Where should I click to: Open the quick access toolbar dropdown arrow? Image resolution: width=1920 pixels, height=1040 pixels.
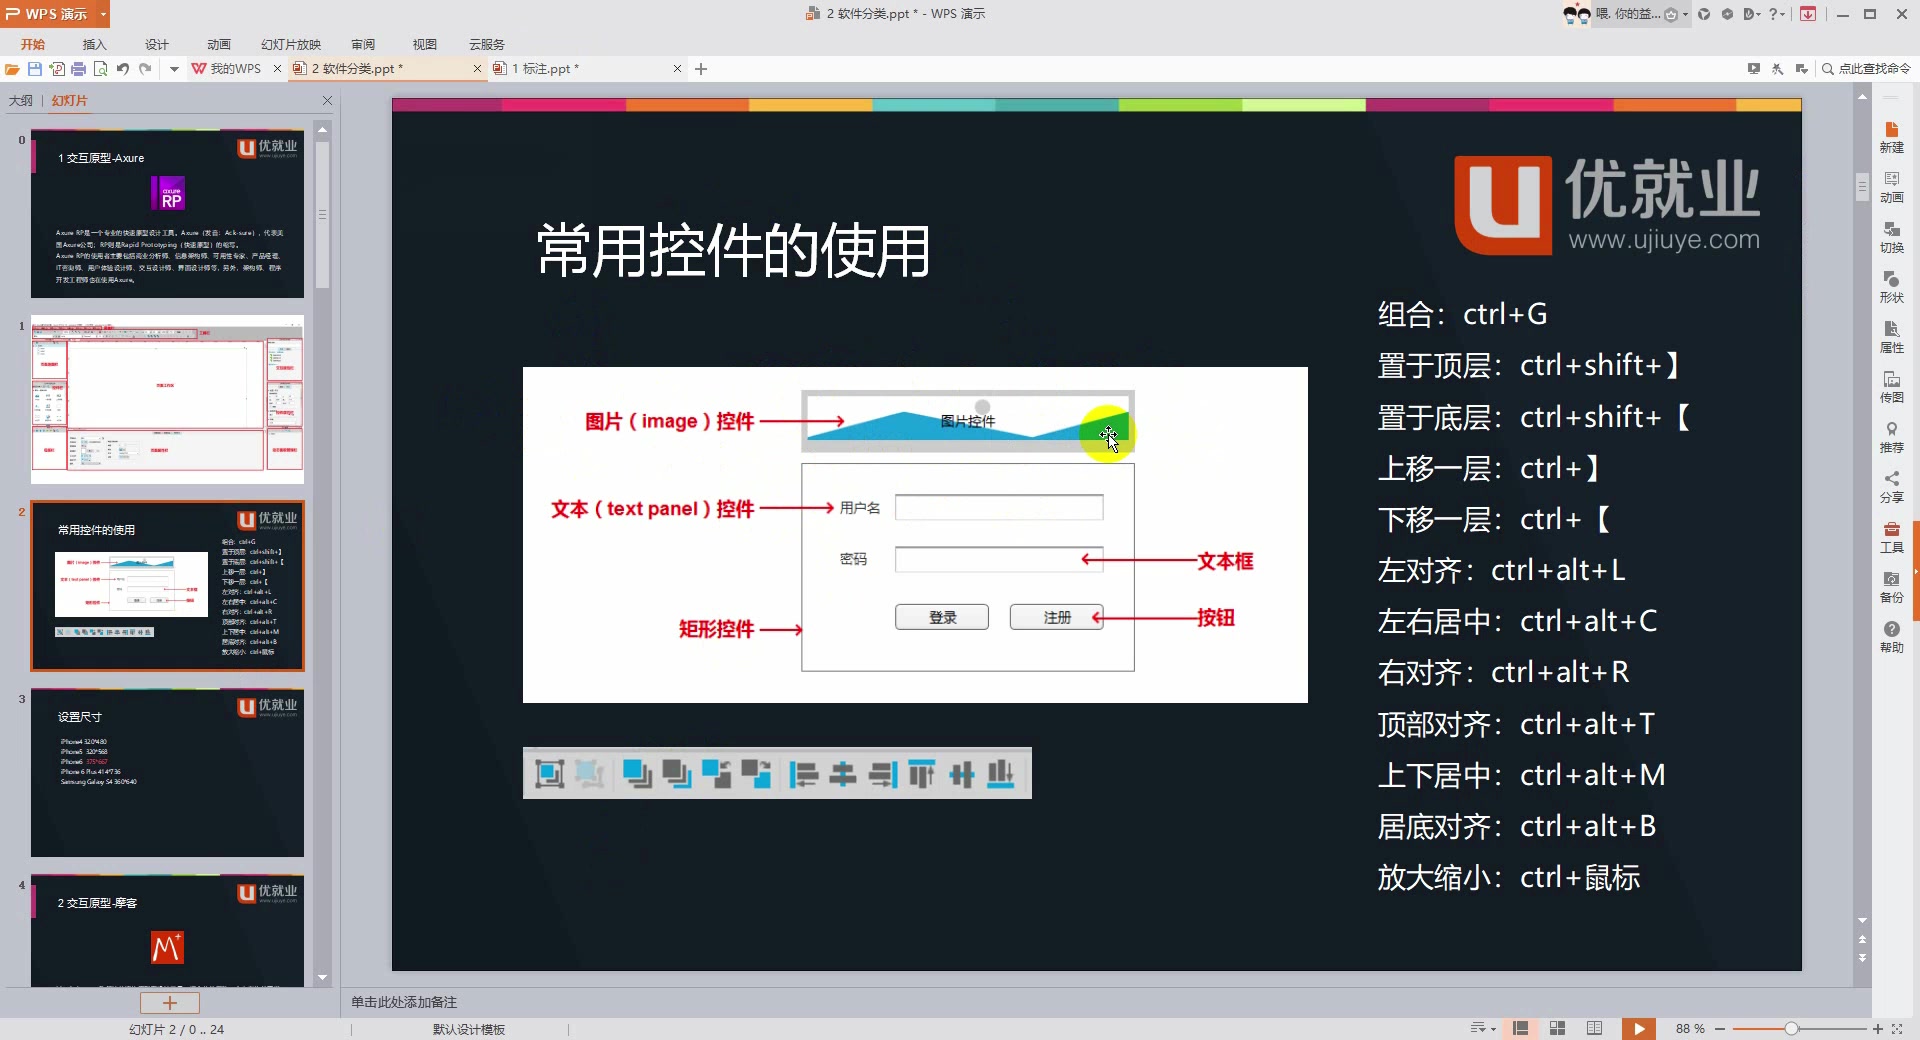(174, 68)
